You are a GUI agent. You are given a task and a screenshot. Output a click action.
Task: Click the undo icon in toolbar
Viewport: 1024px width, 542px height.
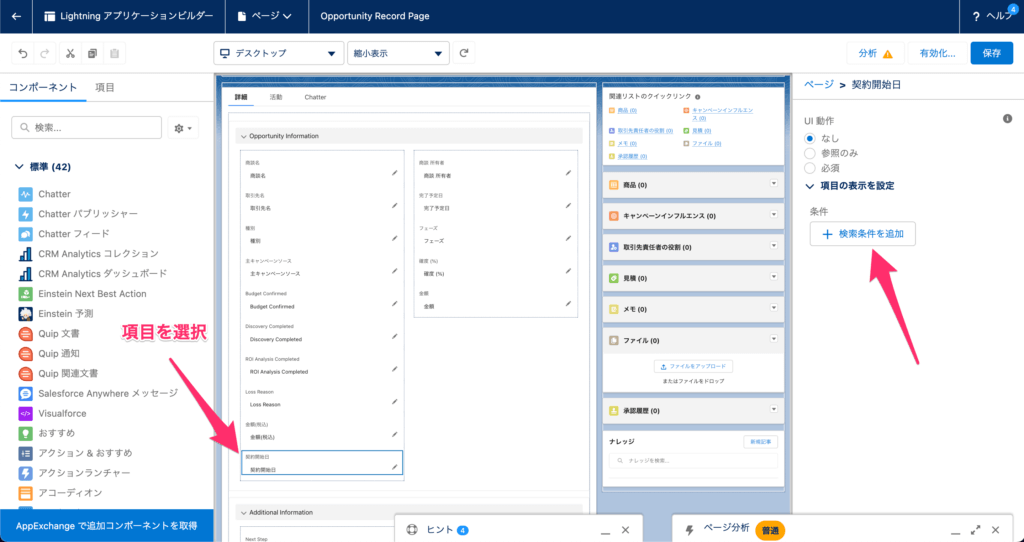[21, 53]
